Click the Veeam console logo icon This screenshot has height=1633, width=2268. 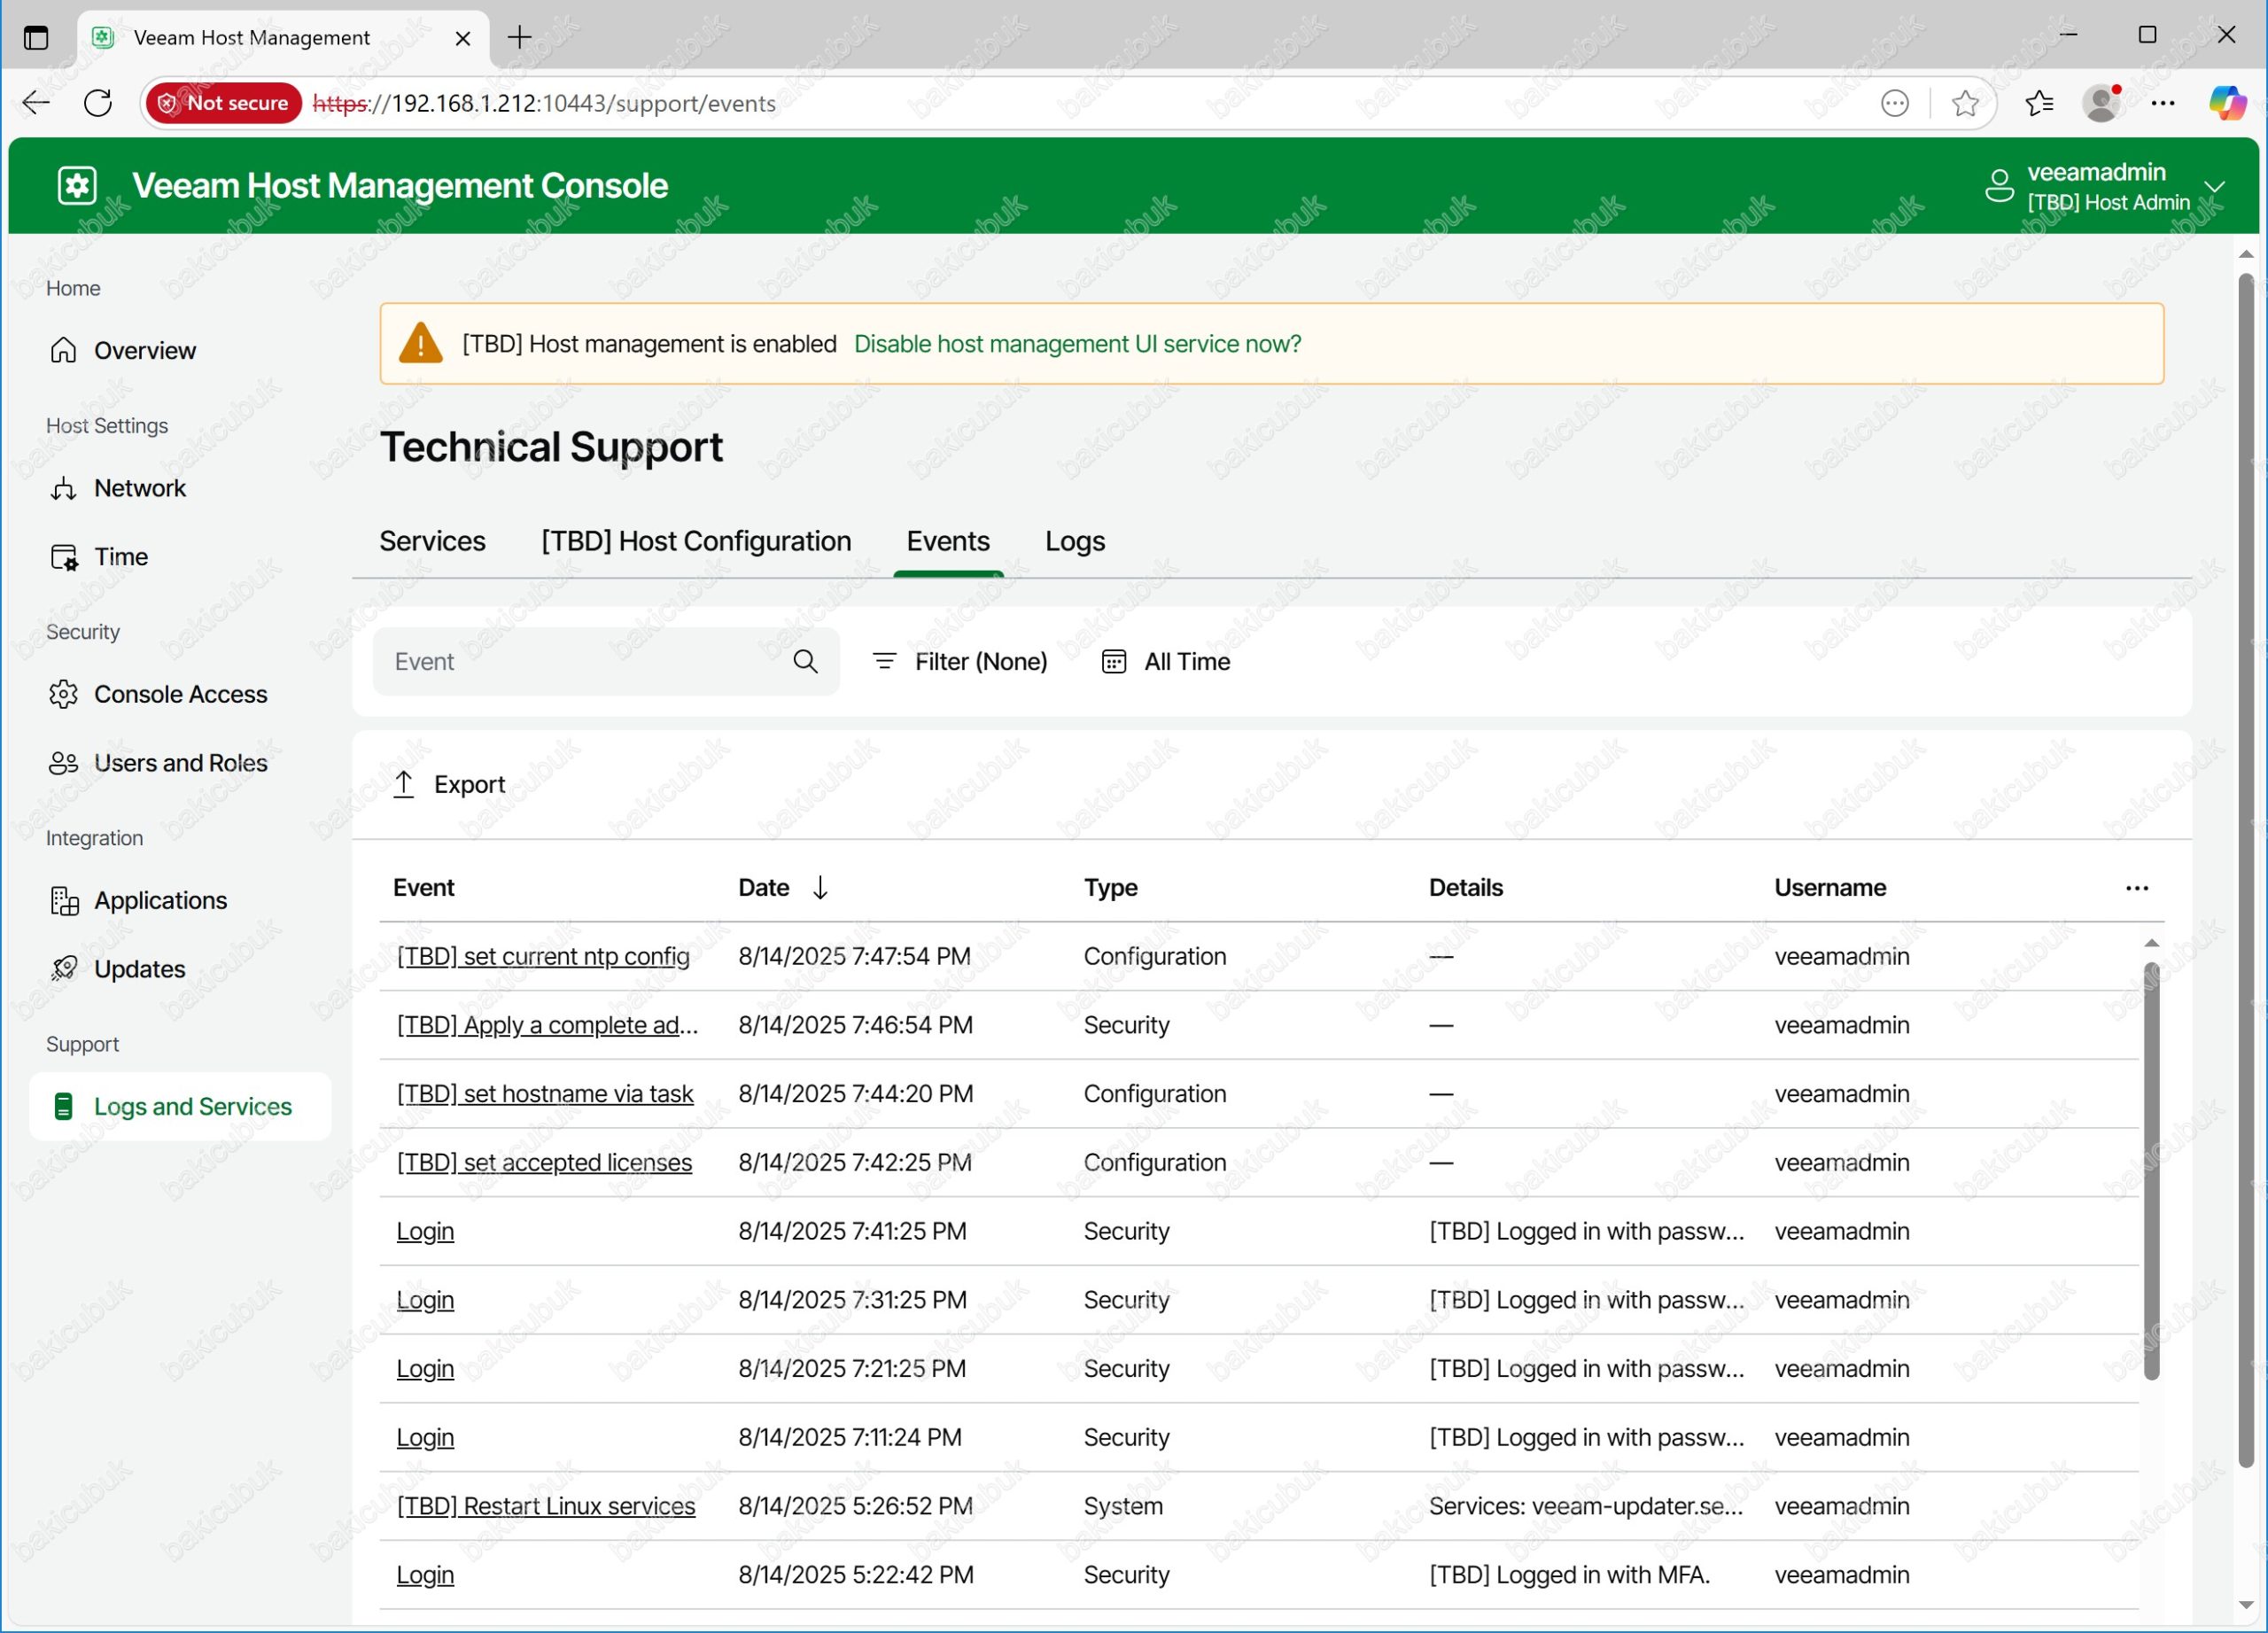point(77,186)
